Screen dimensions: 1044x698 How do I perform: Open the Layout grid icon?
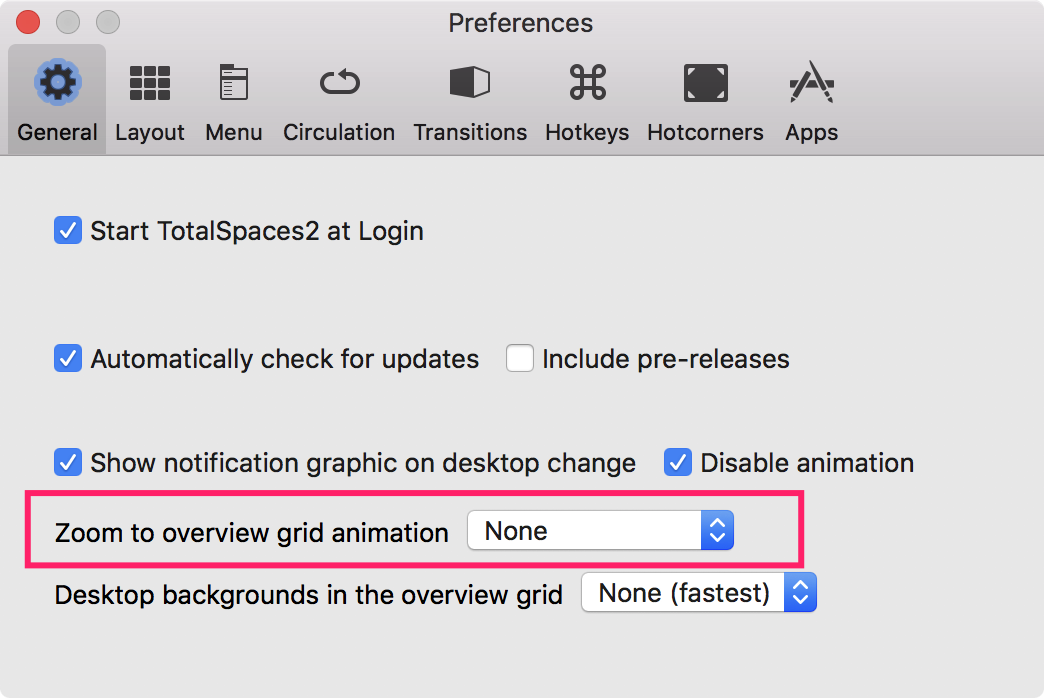150,84
